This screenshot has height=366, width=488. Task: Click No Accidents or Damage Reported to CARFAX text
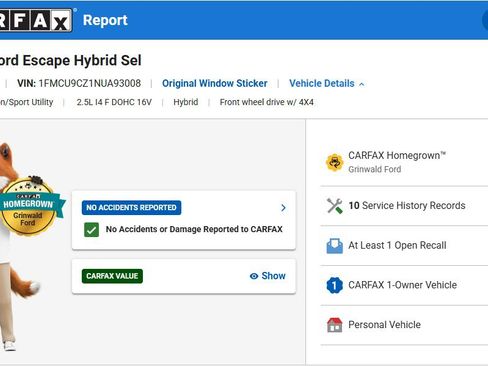194,229
